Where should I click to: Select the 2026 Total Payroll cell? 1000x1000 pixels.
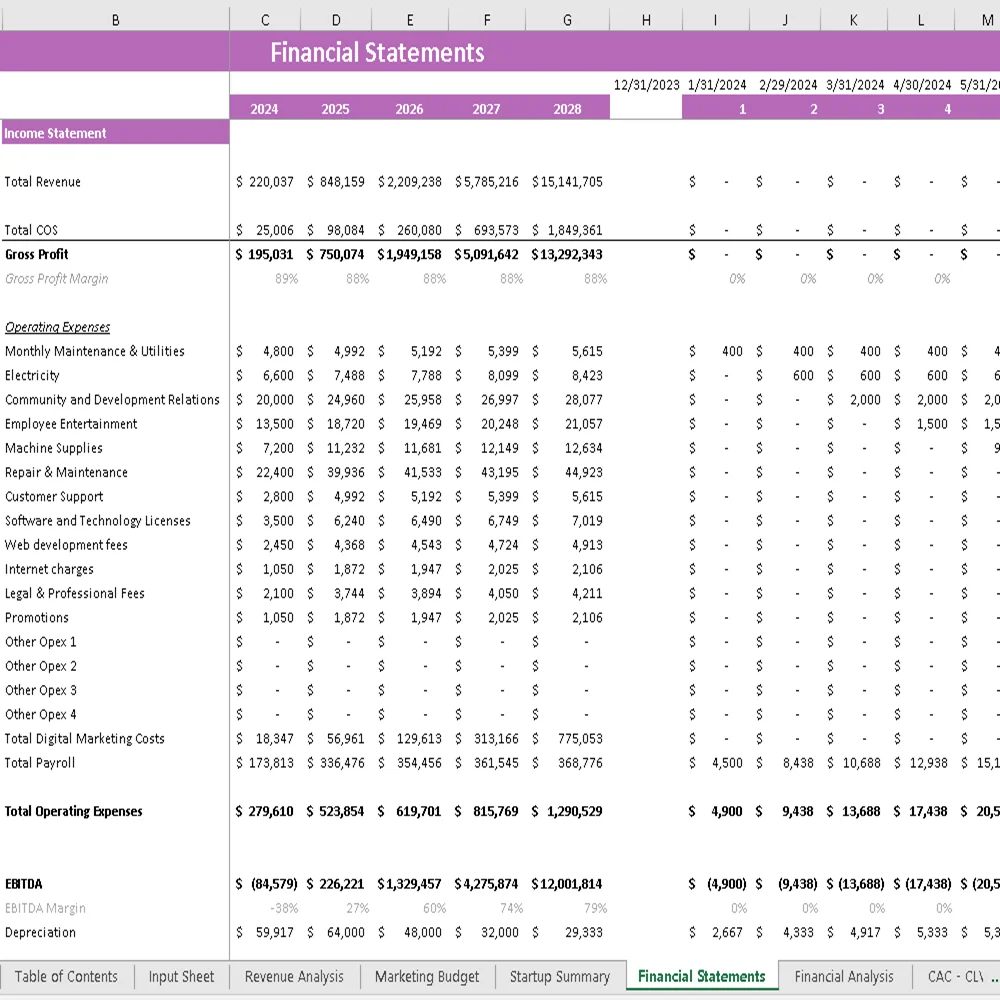411,763
